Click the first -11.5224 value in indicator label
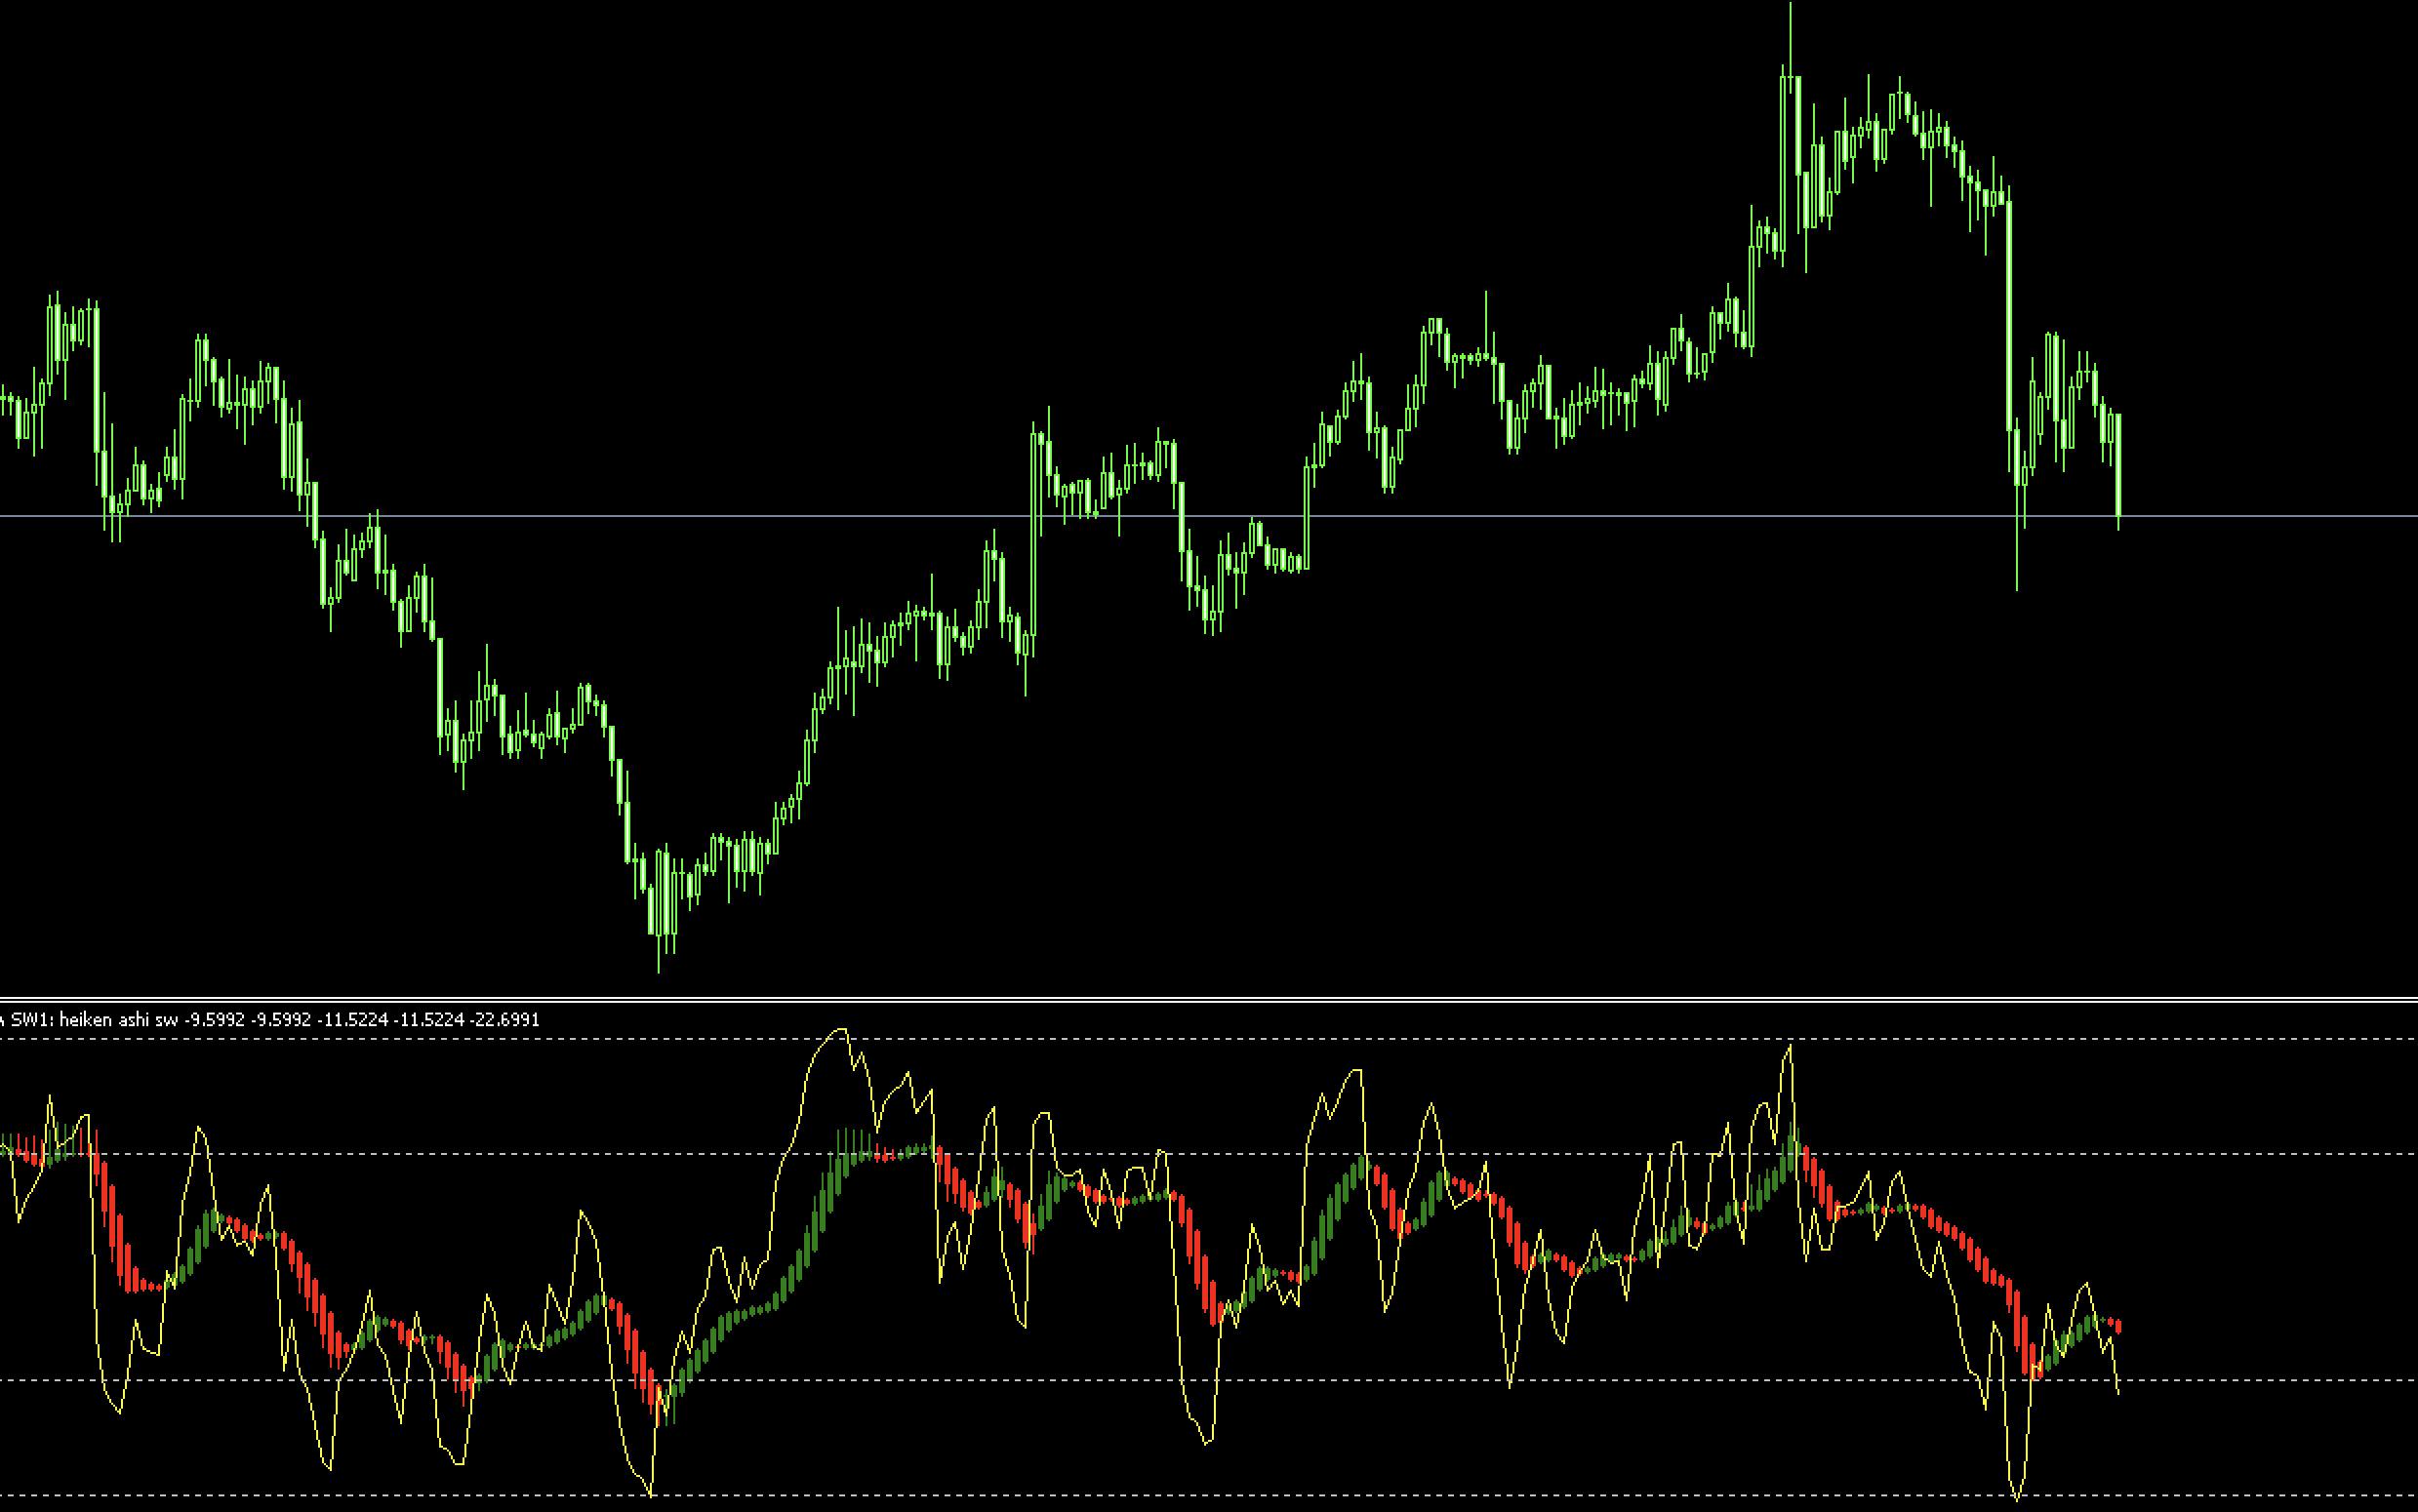Image resolution: width=2418 pixels, height=1512 pixels. pos(352,1020)
